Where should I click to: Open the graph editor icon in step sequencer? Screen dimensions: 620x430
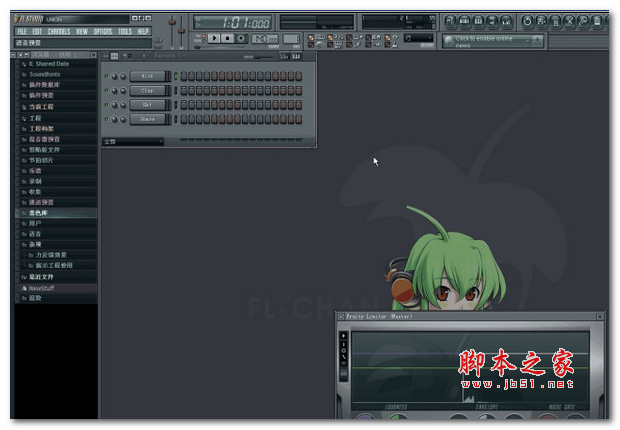click(x=285, y=56)
